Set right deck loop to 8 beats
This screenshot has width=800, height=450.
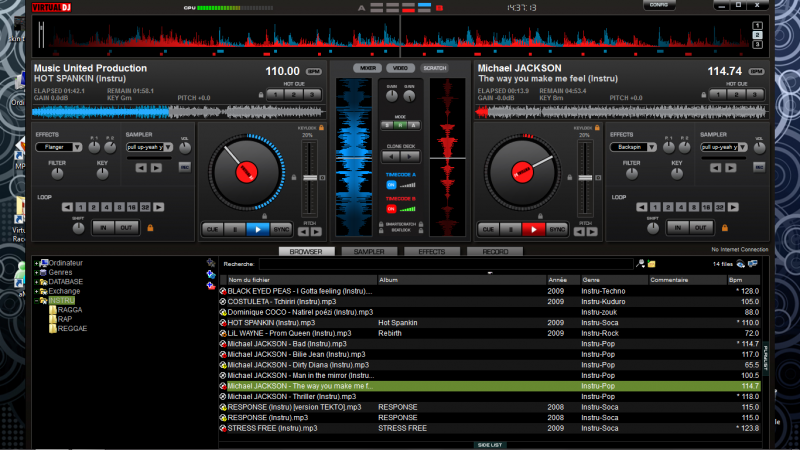694,207
